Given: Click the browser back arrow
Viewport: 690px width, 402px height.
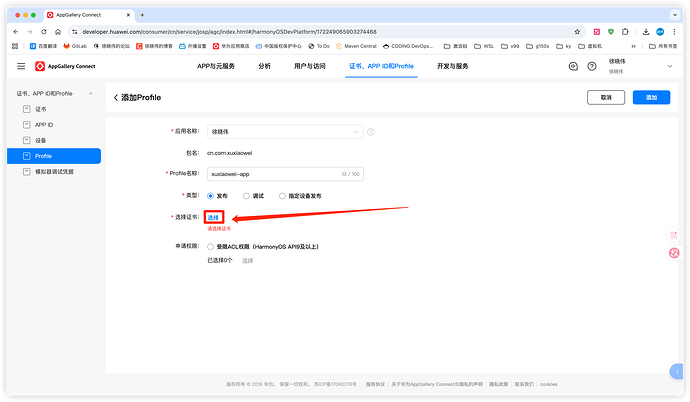Looking at the screenshot, I should 16,32.
